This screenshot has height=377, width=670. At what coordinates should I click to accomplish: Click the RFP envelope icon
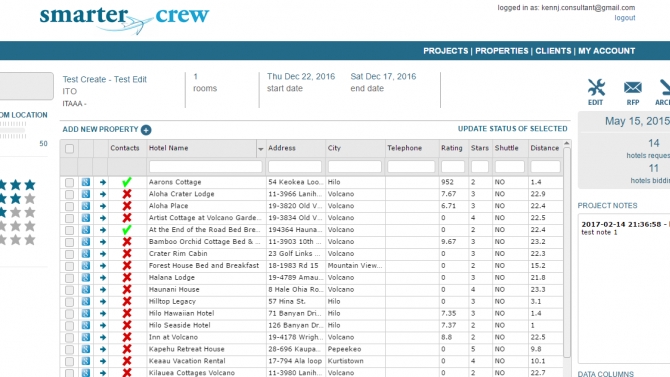click(632, 88)
